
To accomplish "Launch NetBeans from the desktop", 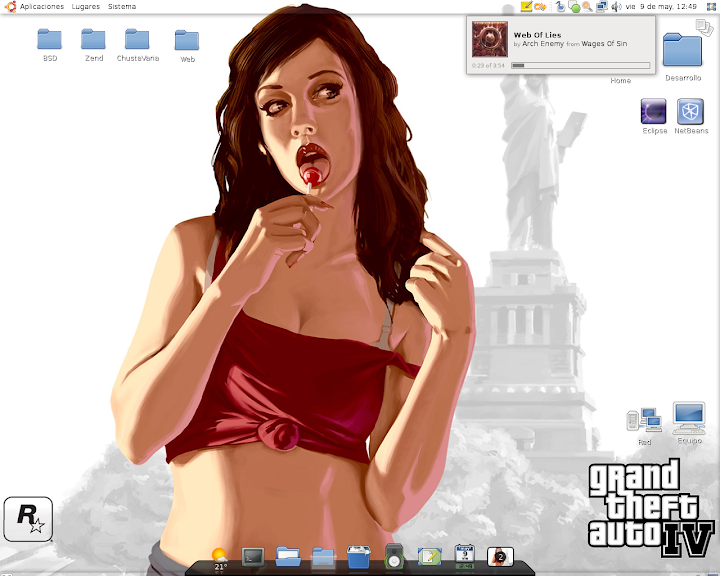I will coord(690,111).
